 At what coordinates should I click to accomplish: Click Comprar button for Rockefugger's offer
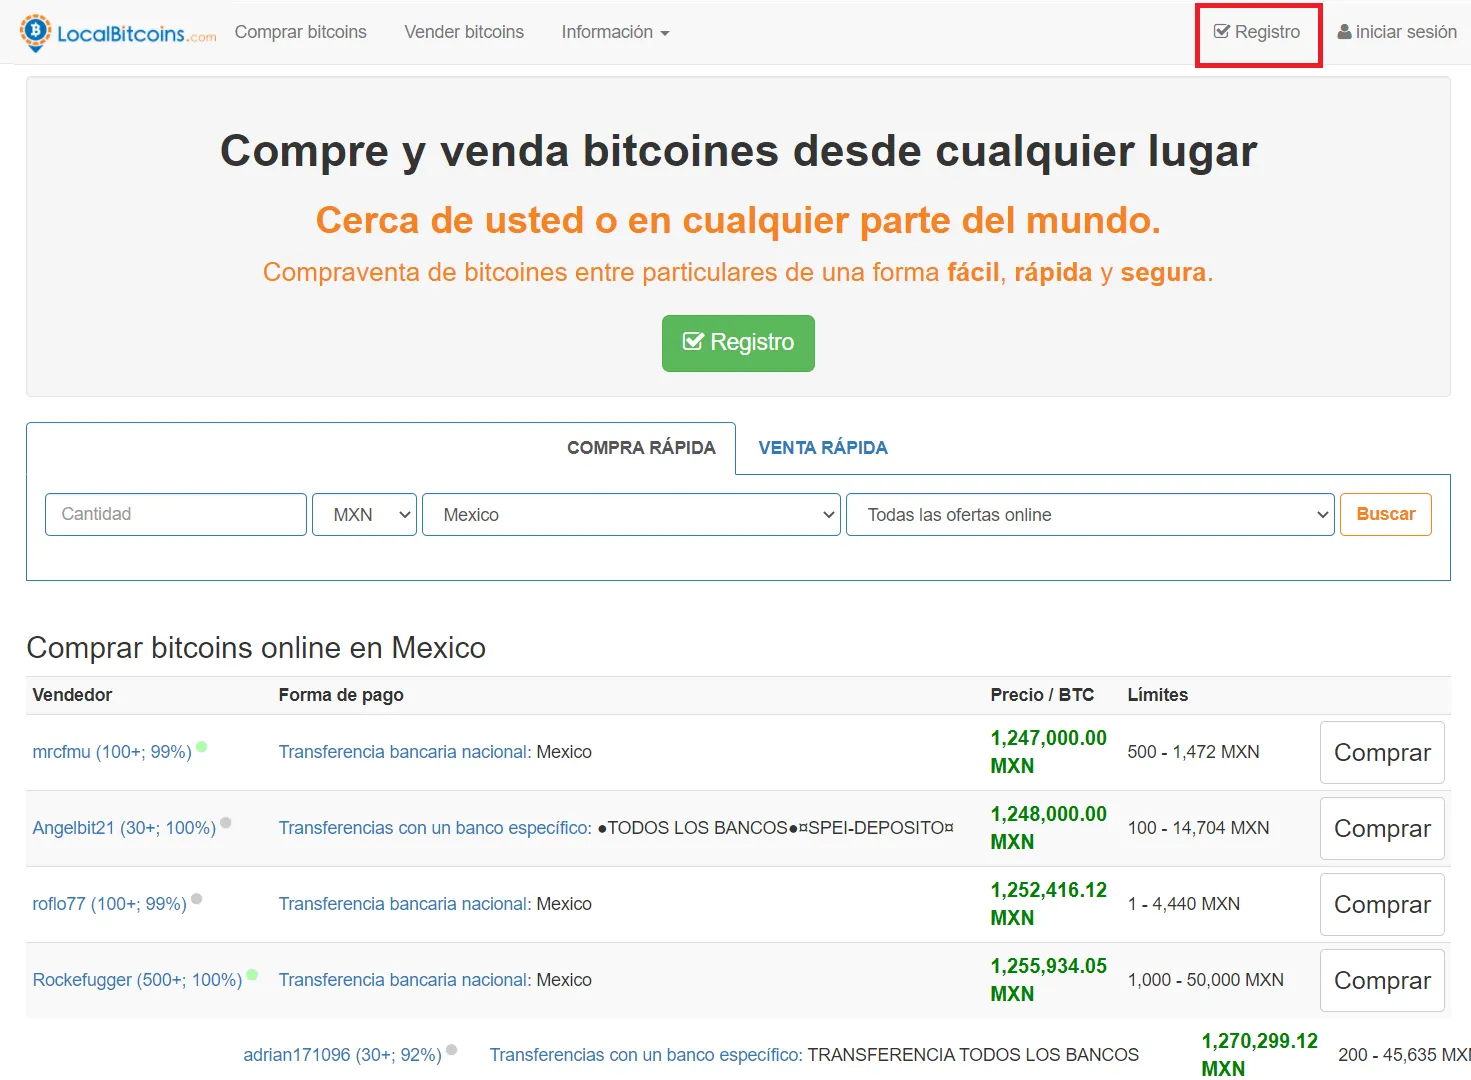click(x=1382, y=980)
